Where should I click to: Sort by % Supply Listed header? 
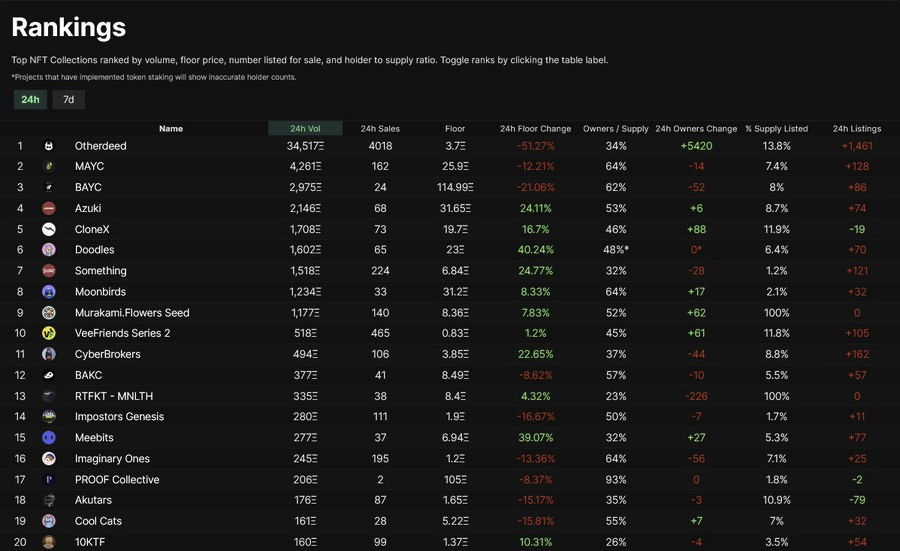(x=777, y=129)
